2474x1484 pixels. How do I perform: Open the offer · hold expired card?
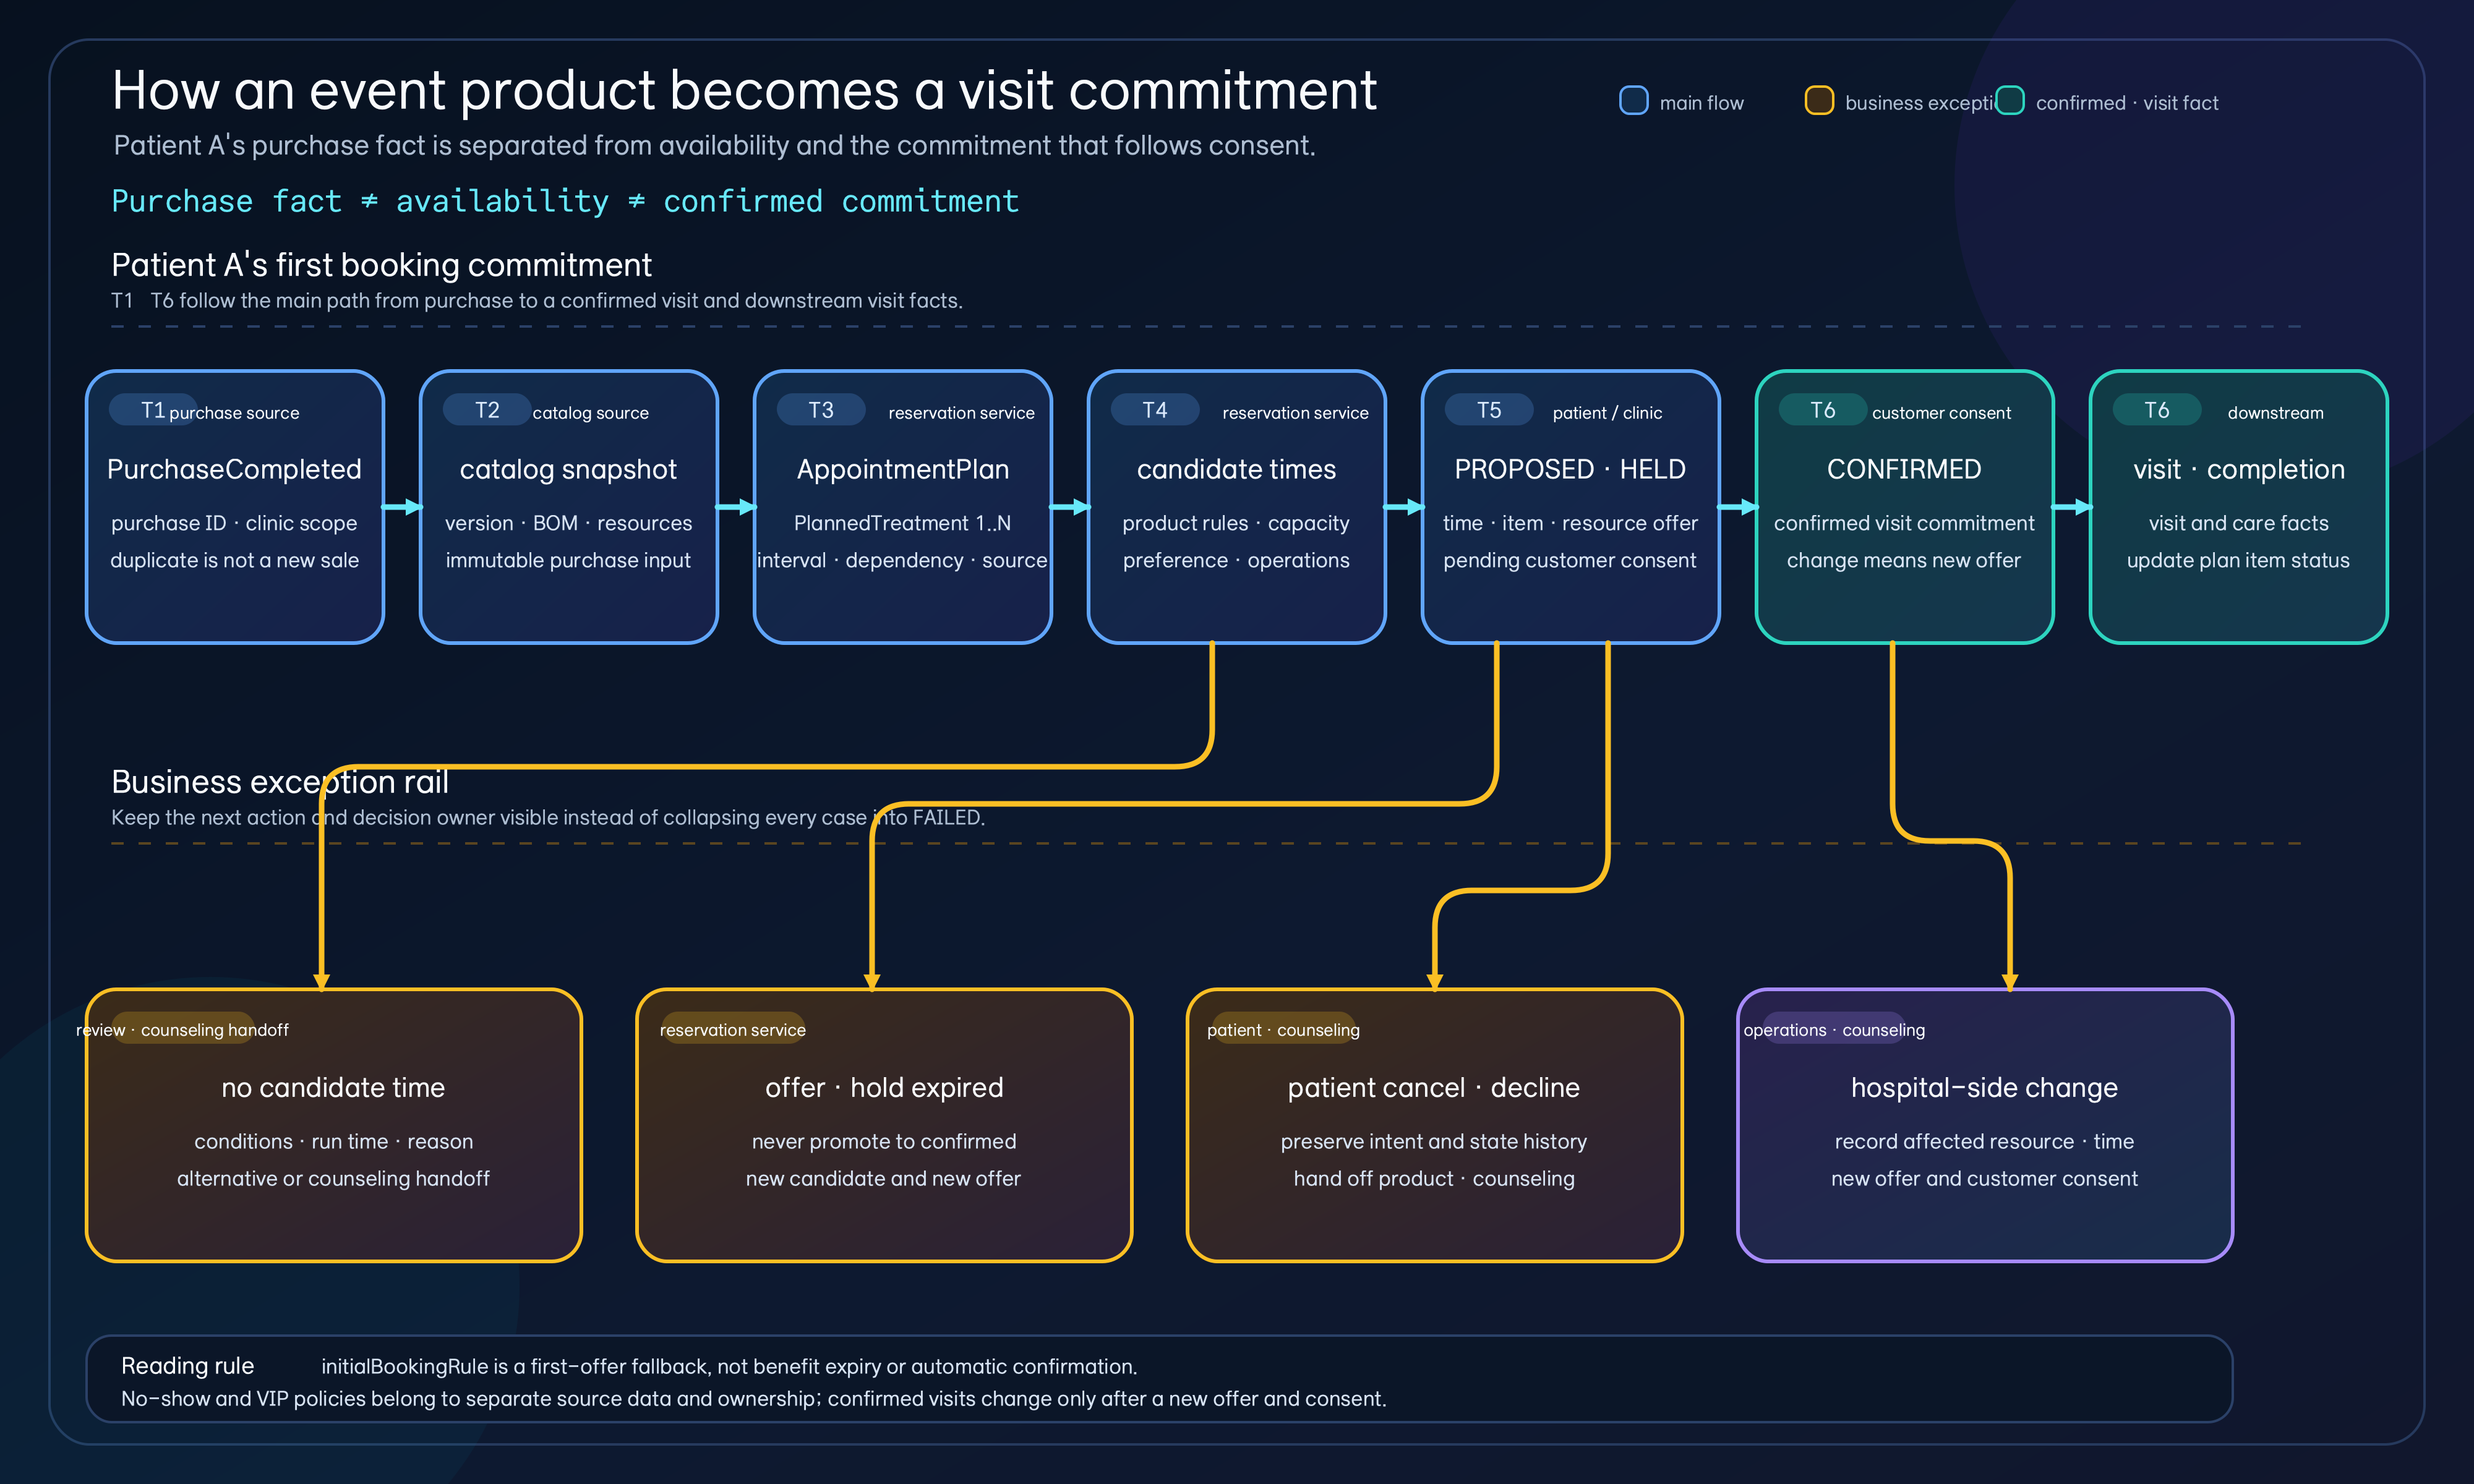pos(884,1125)
